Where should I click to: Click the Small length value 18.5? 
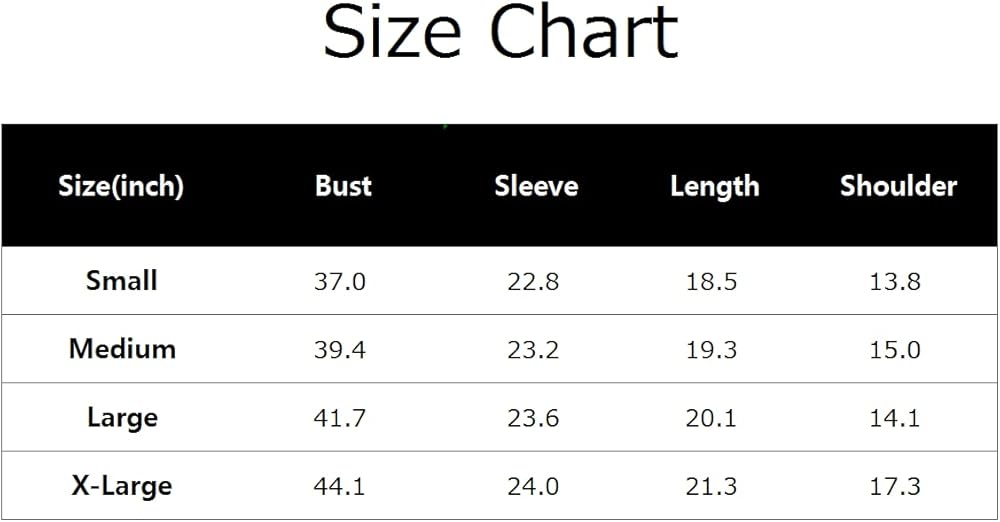(711, 282)
